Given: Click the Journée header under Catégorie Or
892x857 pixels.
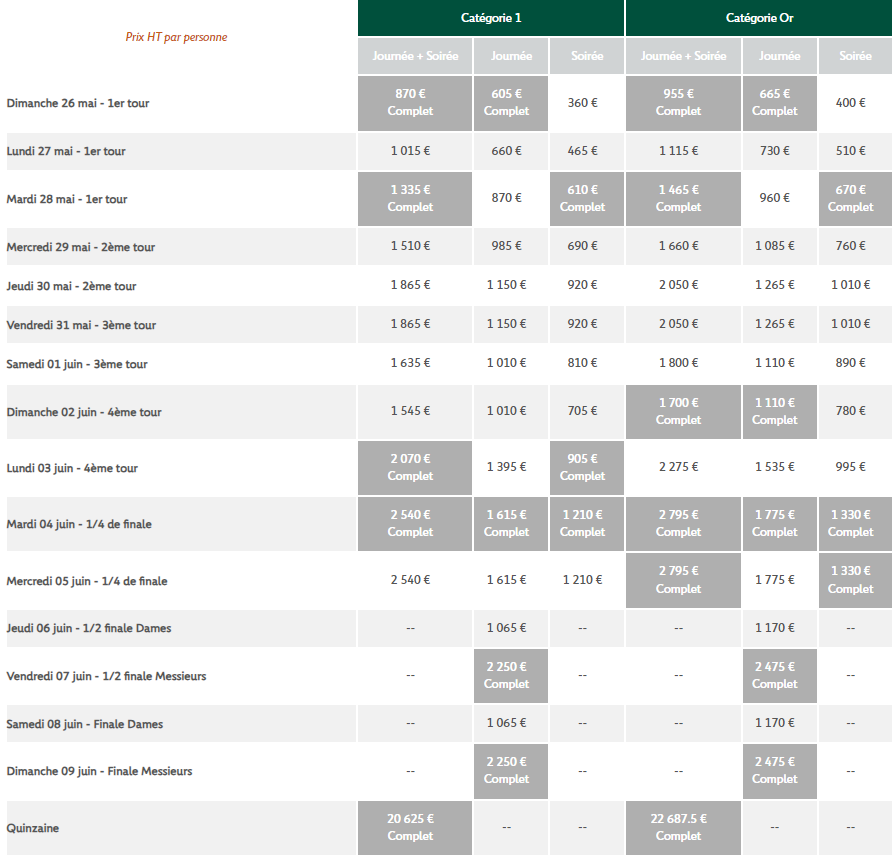Looking at the screenshot, I should click(779, 56).
